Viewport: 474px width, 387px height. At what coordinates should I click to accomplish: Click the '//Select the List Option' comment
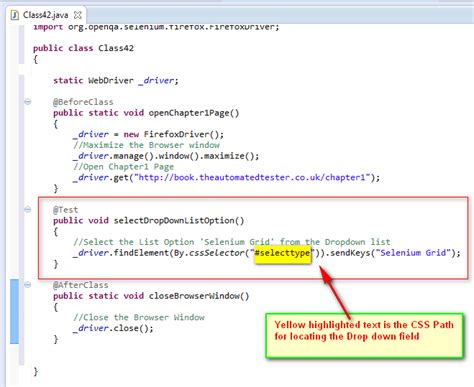point(232,242)
